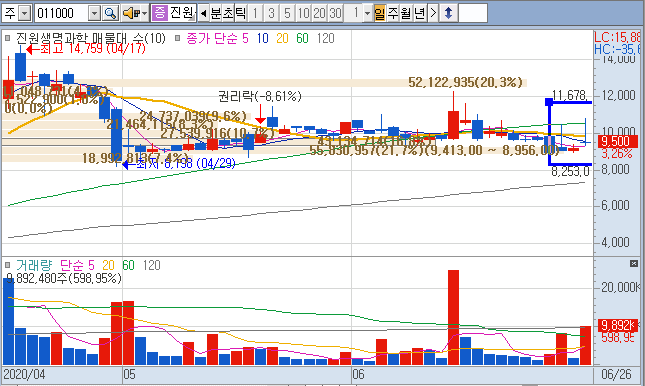Click the blue up-down arrow icon

click(448, 13)
